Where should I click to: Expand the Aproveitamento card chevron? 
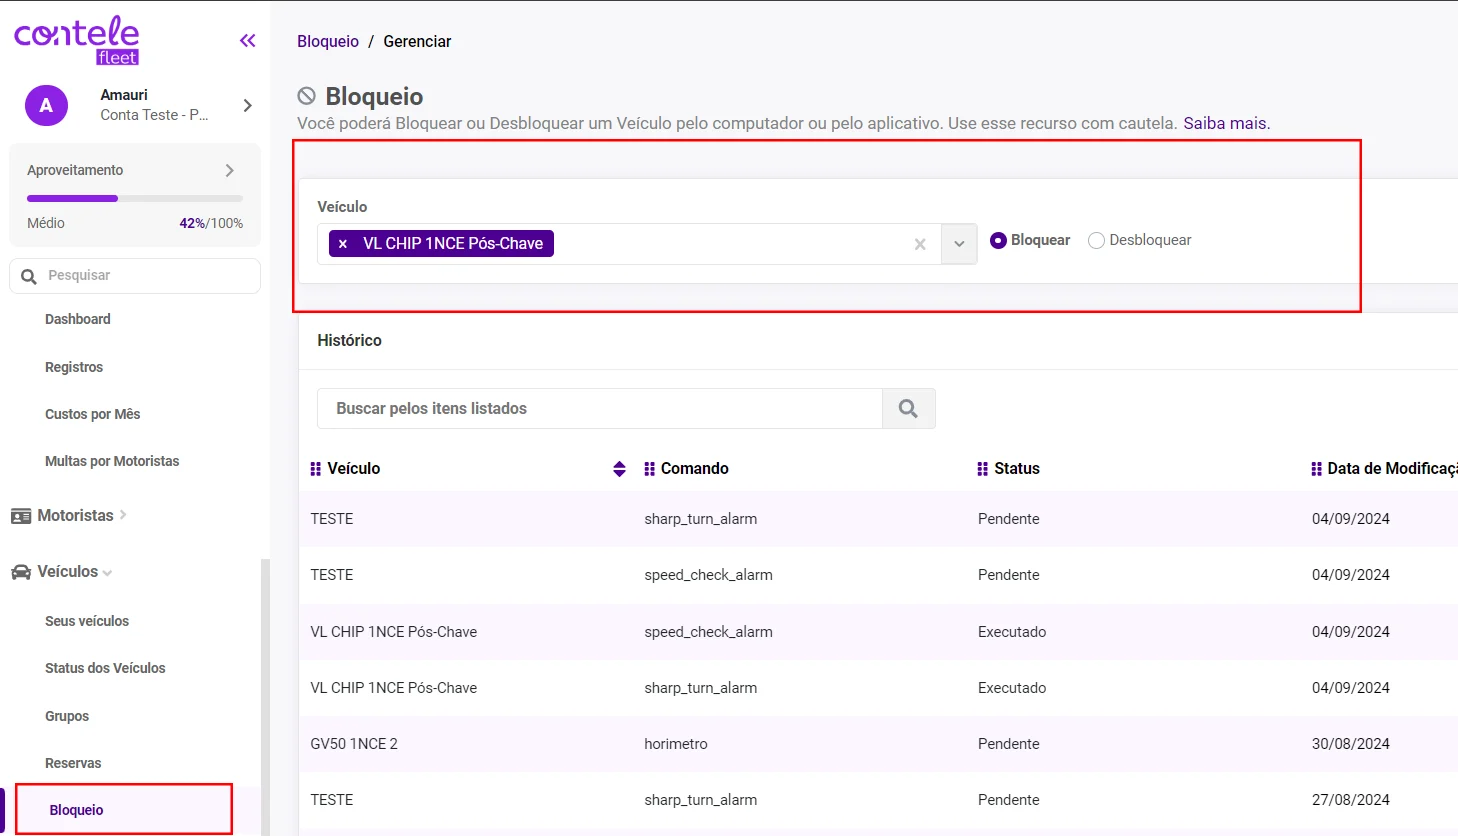point(230,171)
